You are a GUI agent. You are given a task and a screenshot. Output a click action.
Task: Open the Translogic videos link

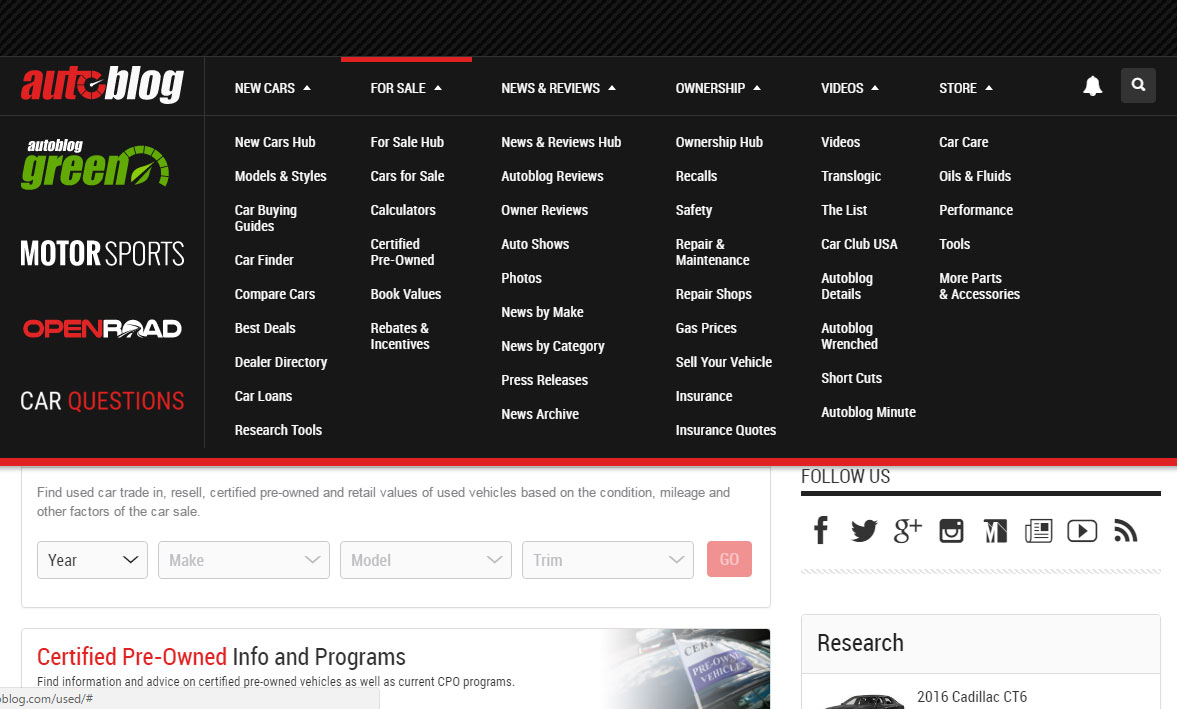click(x=850, y=176)
